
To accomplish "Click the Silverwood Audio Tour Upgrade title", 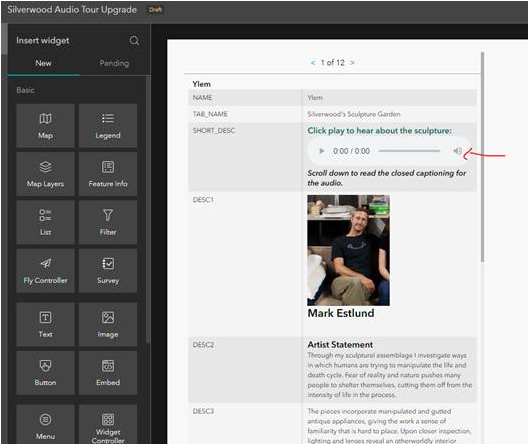I will [72, 9].
